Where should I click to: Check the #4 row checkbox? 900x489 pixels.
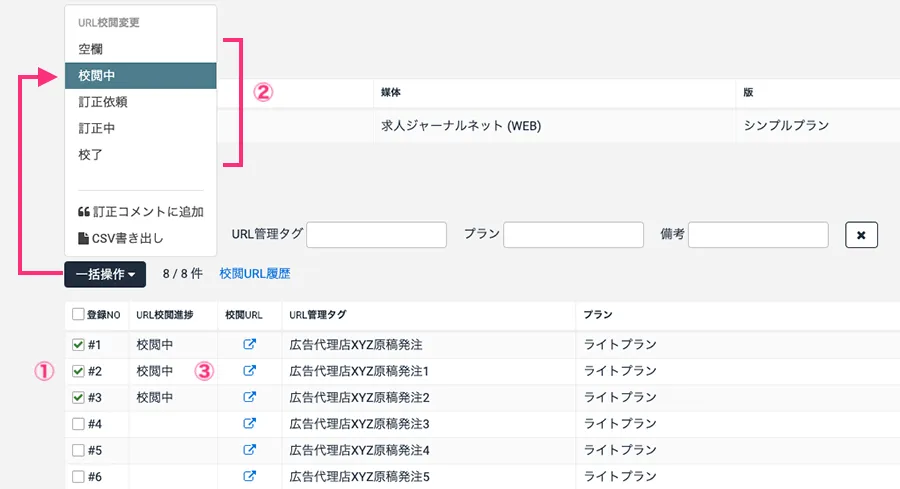point(78,424)
